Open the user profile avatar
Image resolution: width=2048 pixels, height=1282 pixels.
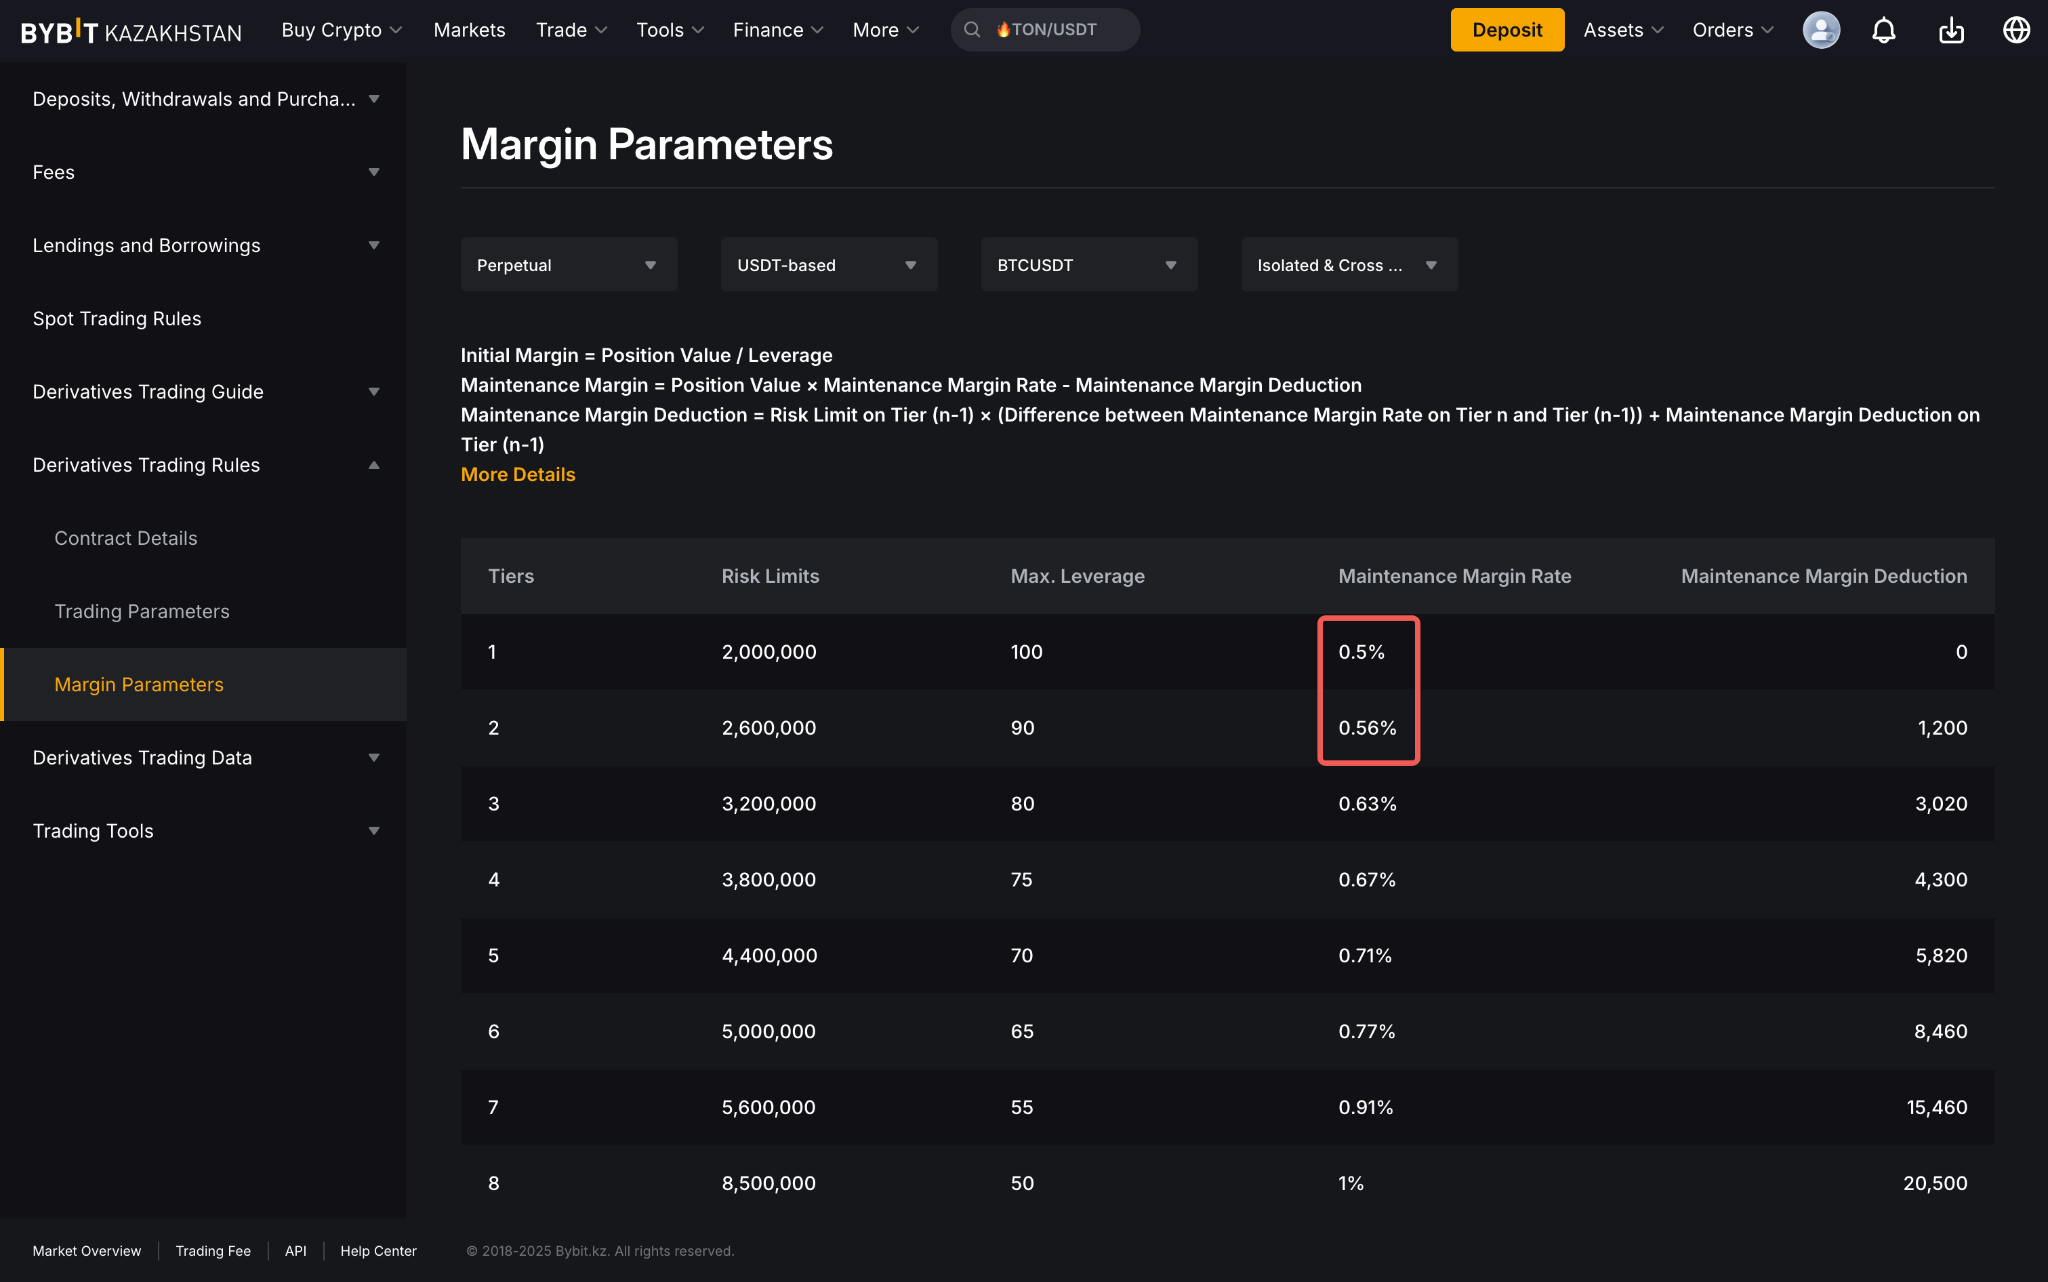pyautogui.click(x=1821, y=30)
